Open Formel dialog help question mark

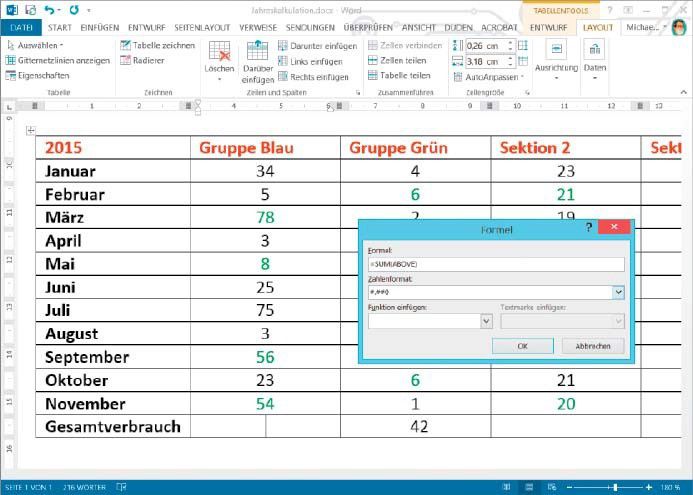589,228
